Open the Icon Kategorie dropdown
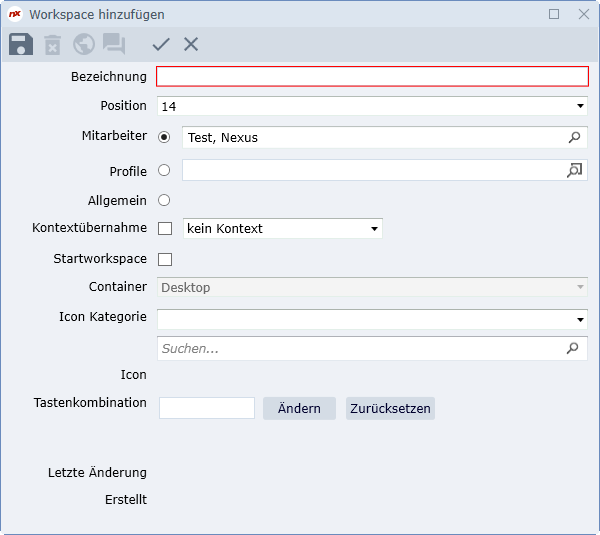Image resolution: width=600 pixels, height=535 pixels. pos(580,319)
